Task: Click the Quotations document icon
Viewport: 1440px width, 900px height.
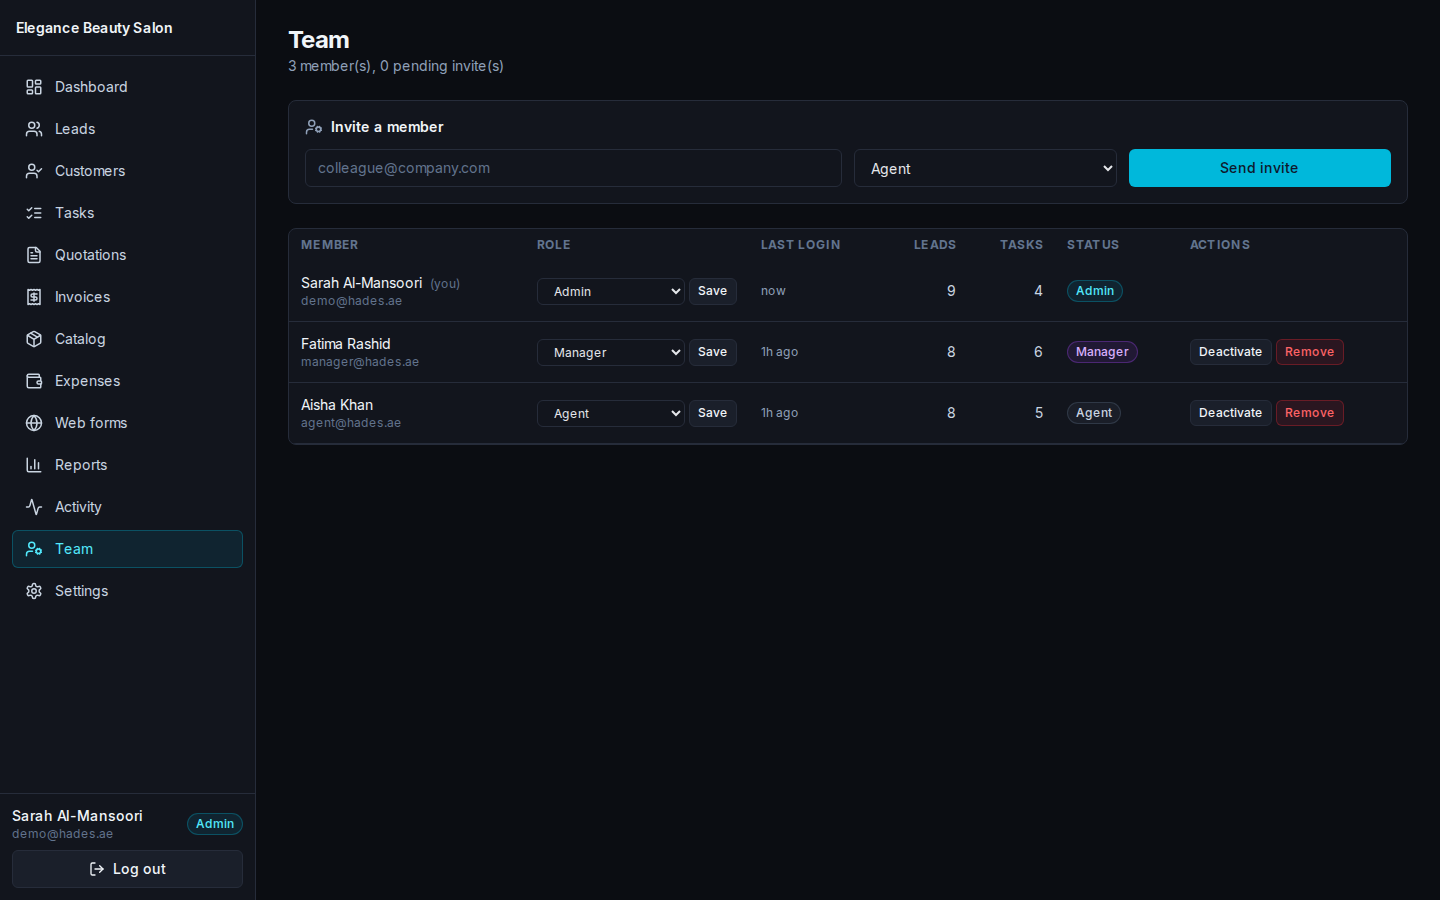Action: click(x=34, y=255)
